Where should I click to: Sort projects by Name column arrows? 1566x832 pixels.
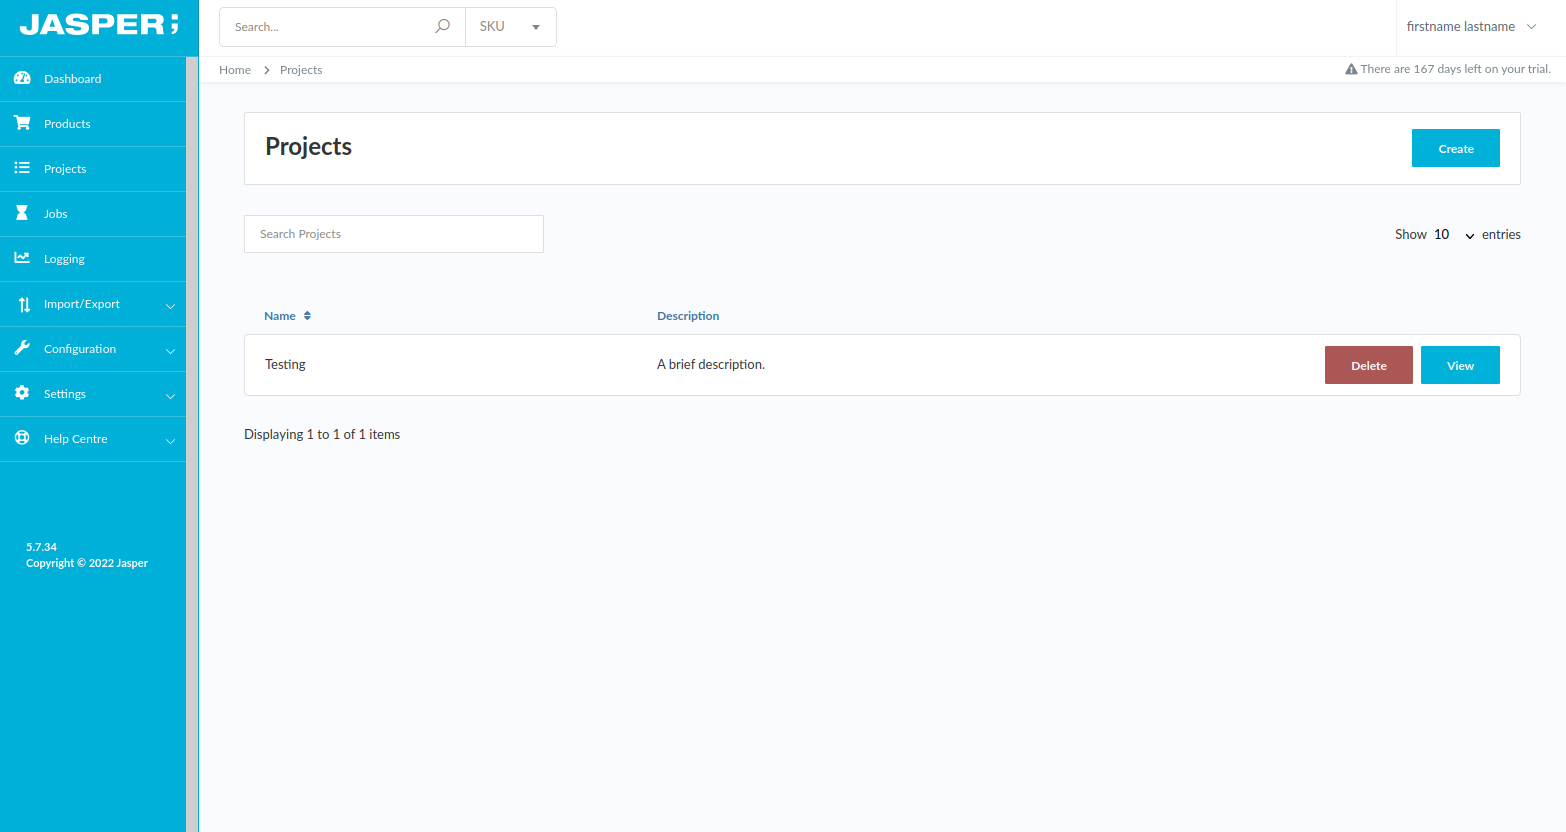[x=307, y=316]
